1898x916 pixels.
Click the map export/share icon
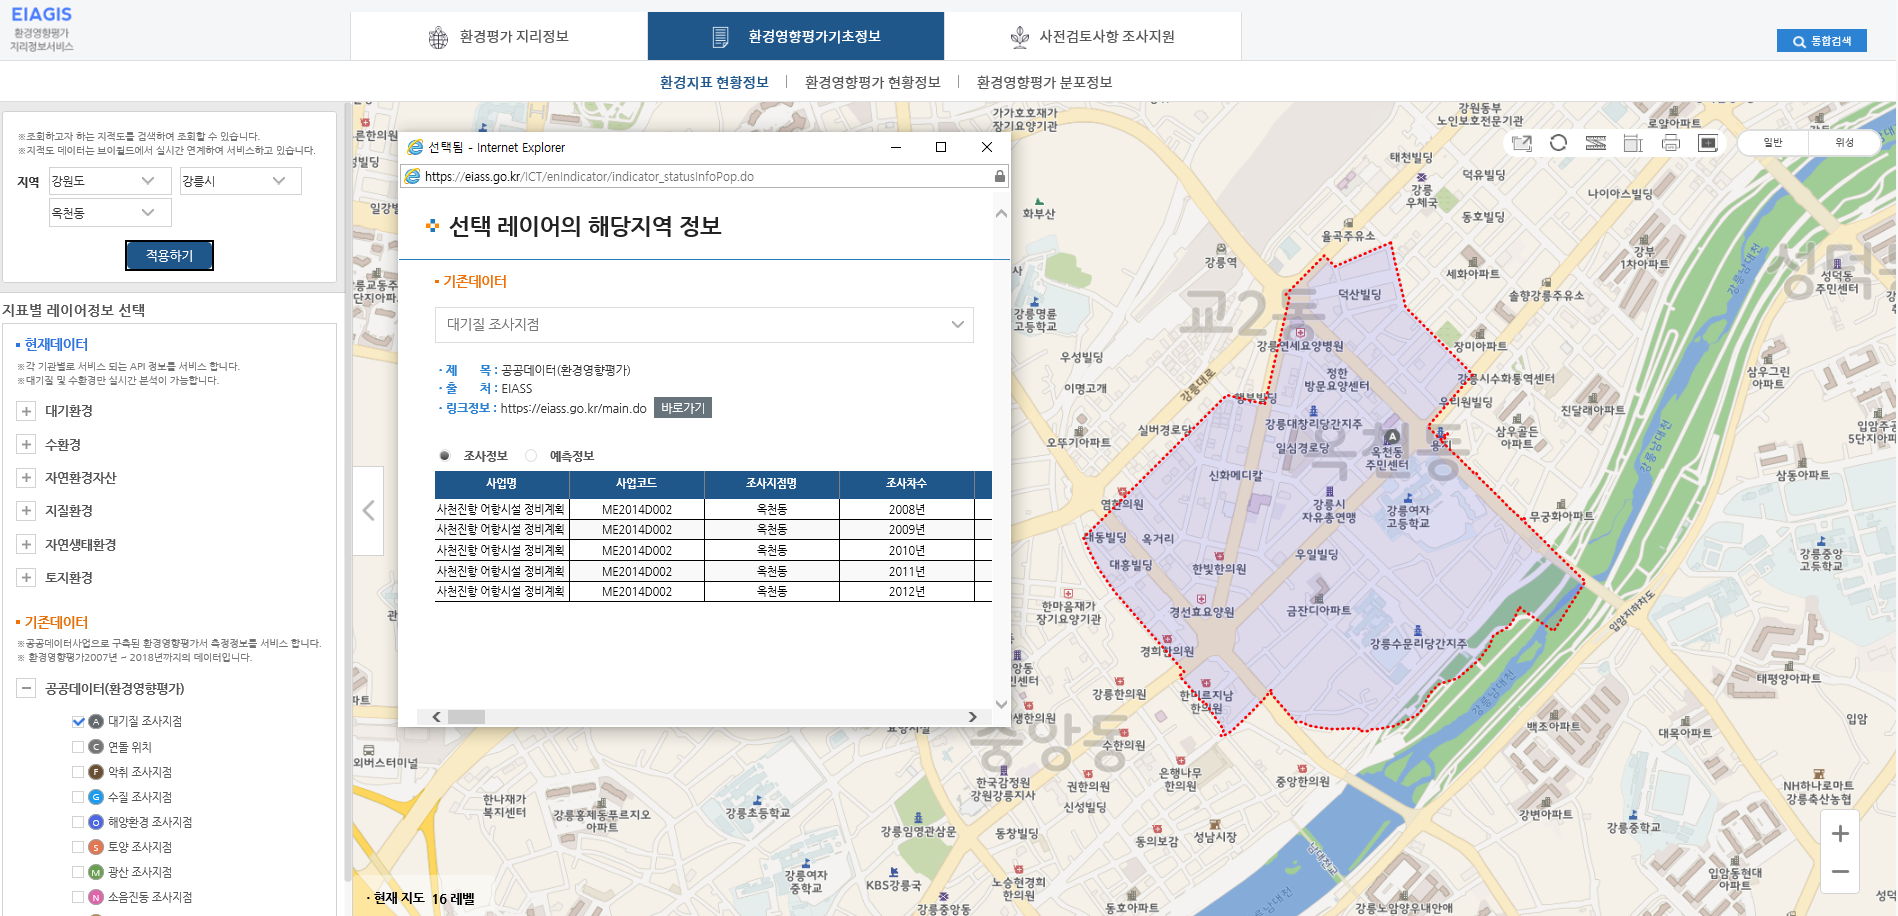1521,143
